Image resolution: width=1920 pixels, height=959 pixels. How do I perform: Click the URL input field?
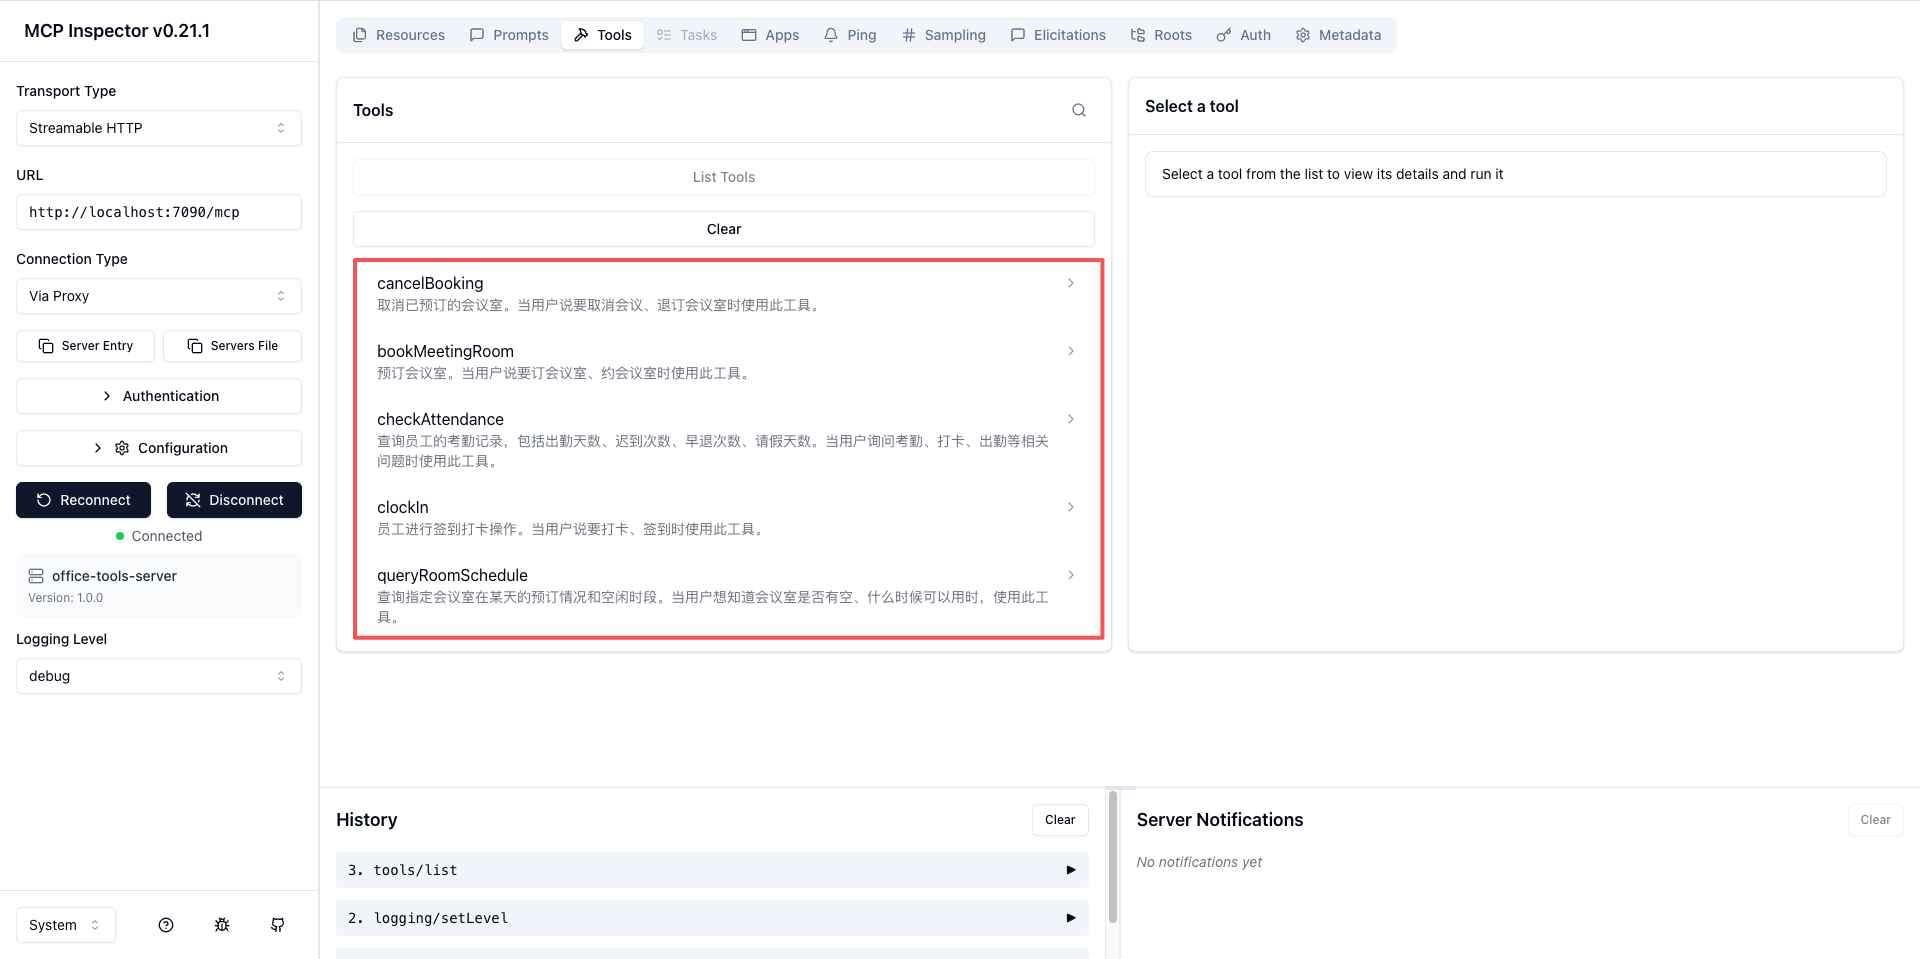coord(159,212)
